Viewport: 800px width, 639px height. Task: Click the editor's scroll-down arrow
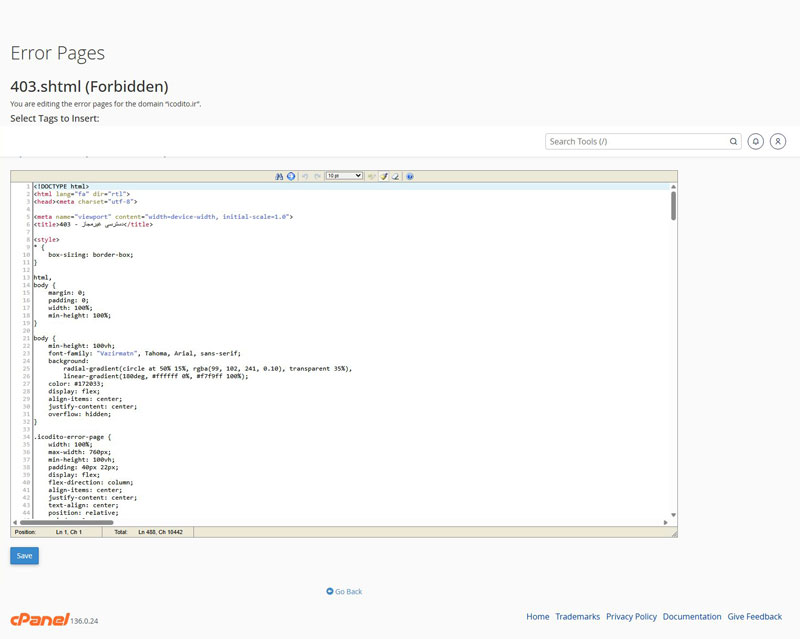tap(673, 515)
